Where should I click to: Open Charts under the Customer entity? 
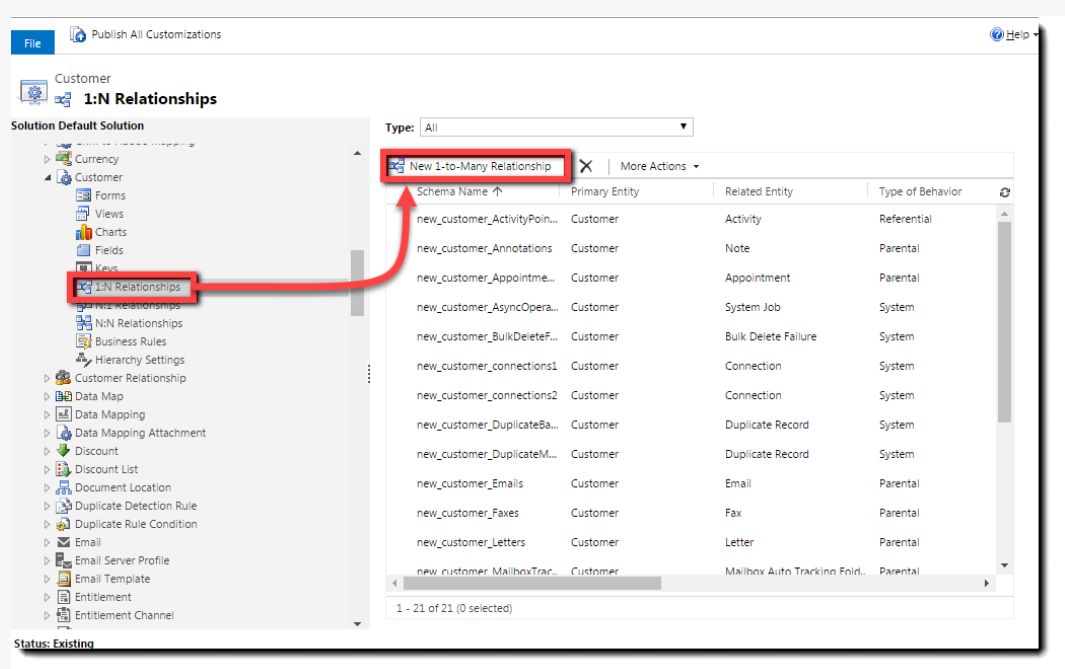click(x=110, y=232)
